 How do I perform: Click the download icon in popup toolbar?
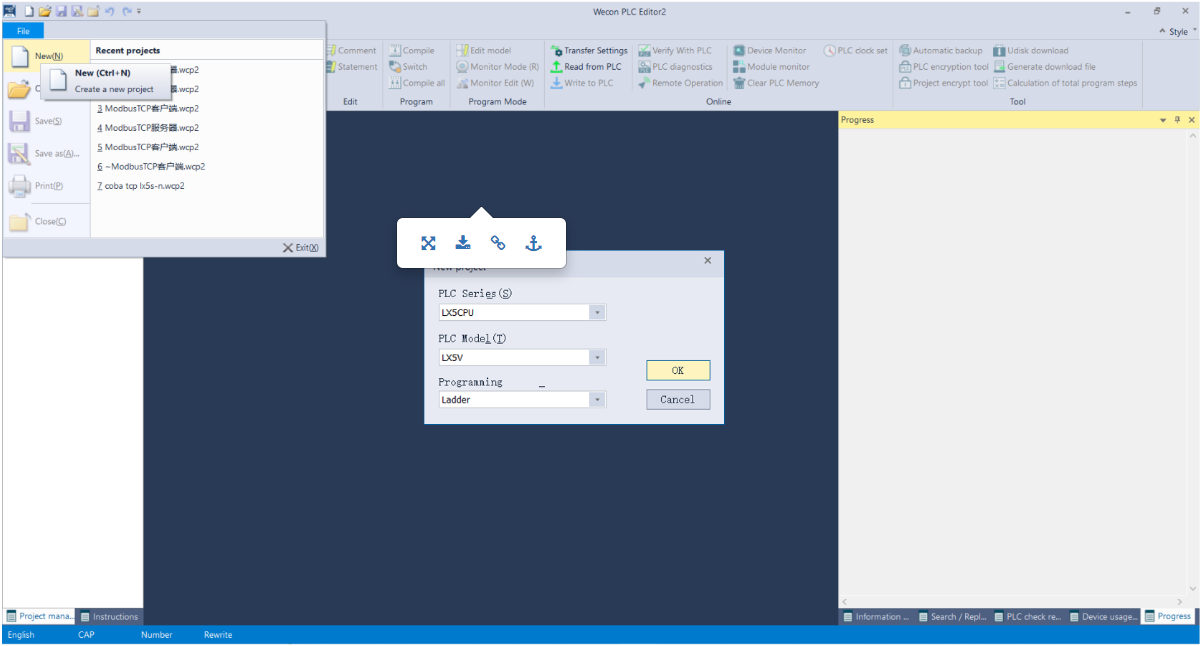tap(463, 243)
